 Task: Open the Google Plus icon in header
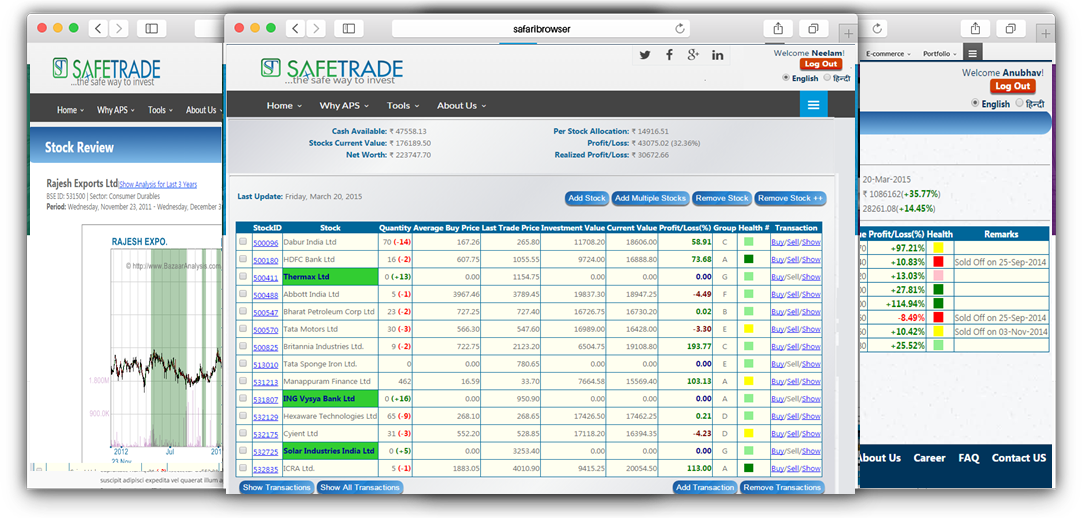694,55
